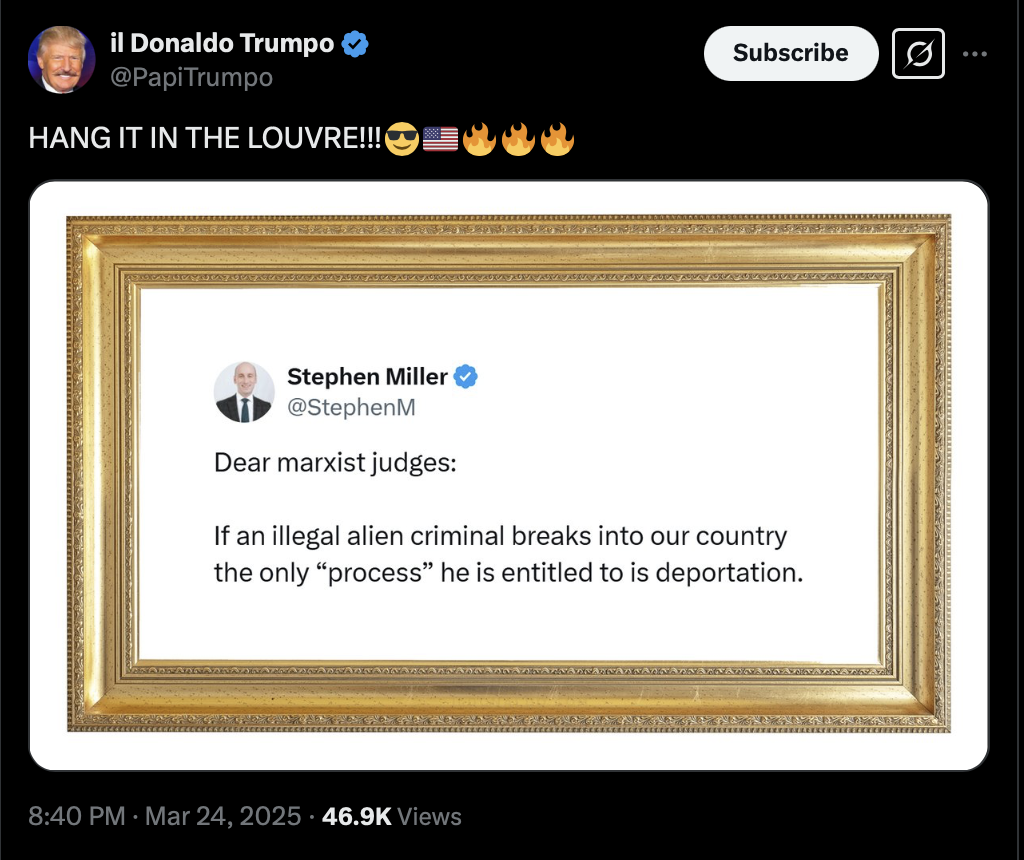The width and height of the screenshot is (1024, 860).
Task: Click the sunglasses emoji in the post
Action: pos(402,138)
